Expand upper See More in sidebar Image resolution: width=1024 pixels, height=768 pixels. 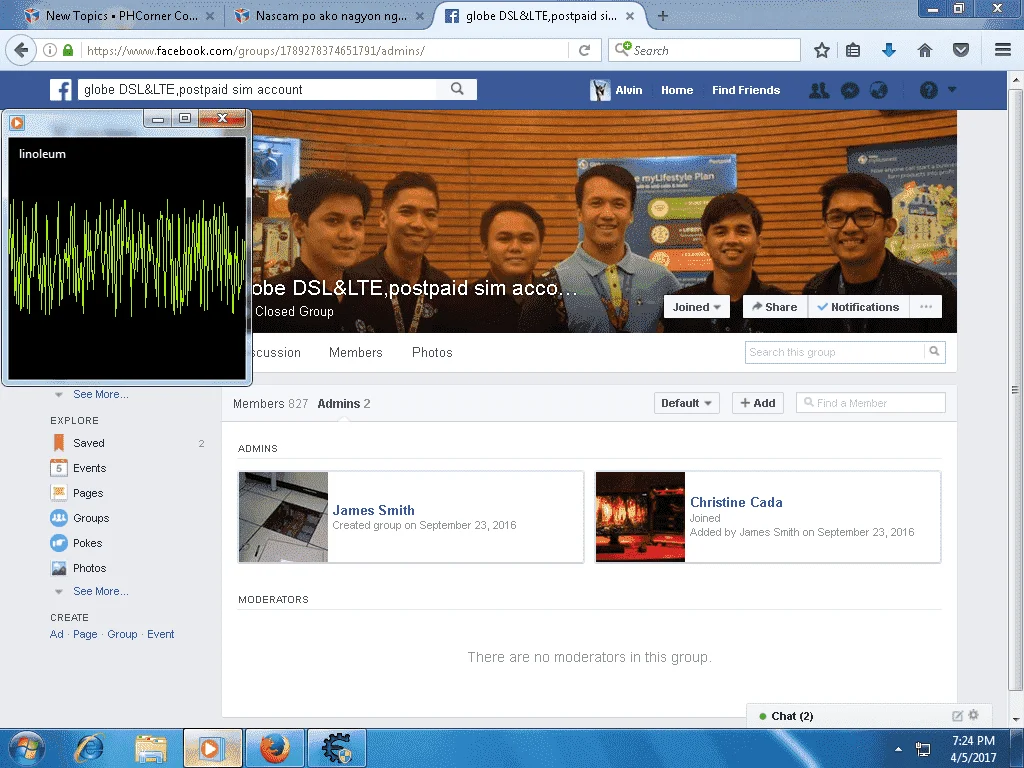point(101,394)
